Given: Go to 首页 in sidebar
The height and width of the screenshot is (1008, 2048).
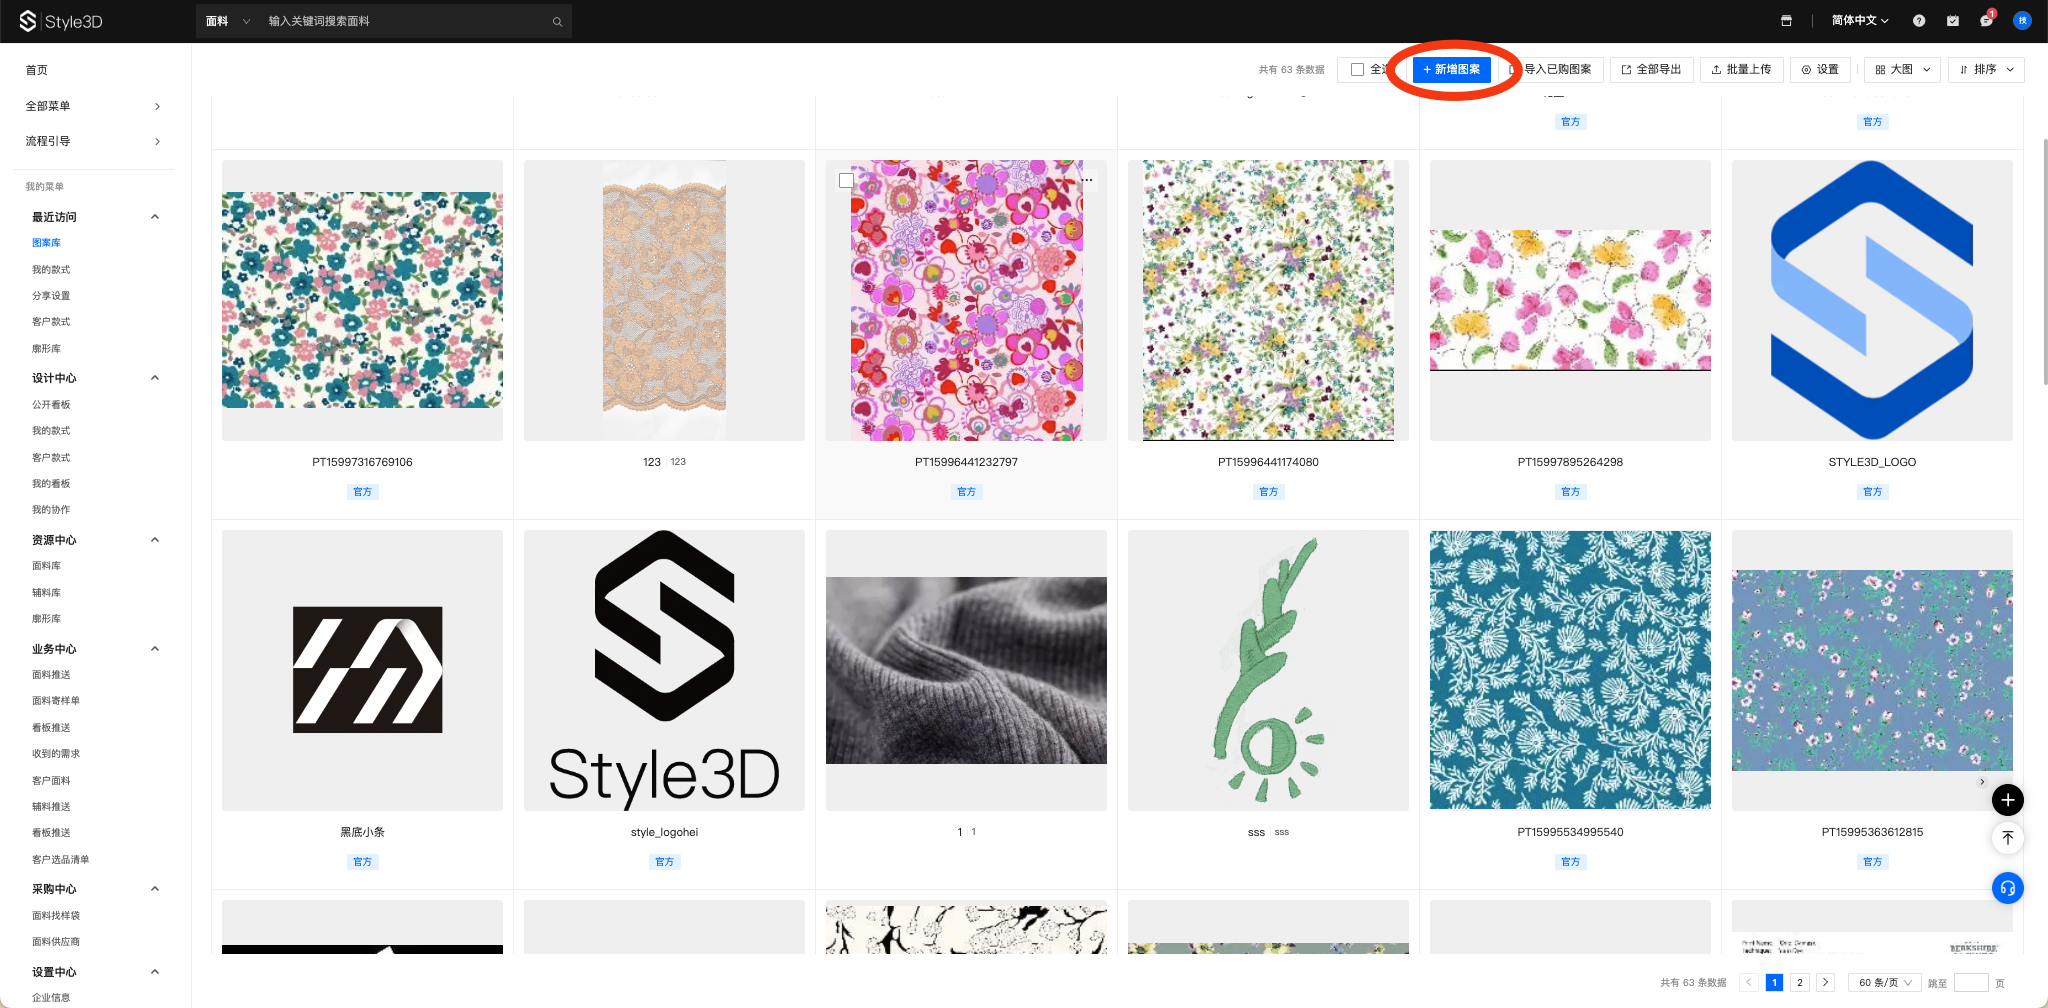Looking at the screenshot, I should [37, 70].
